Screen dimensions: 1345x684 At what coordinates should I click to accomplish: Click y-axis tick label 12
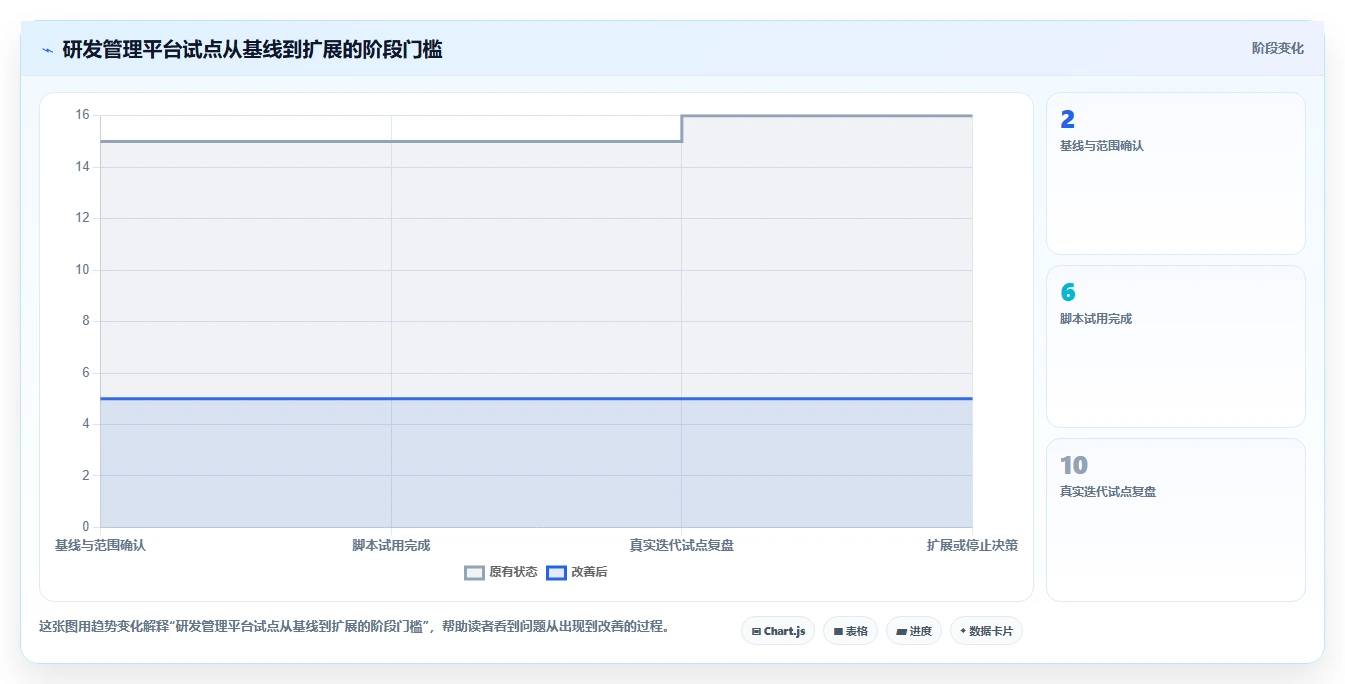coord(82,218)
